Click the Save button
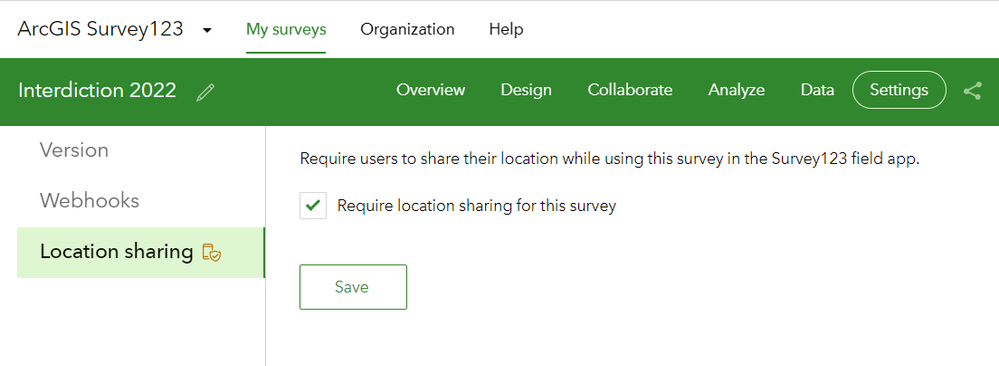 (353, 287)
